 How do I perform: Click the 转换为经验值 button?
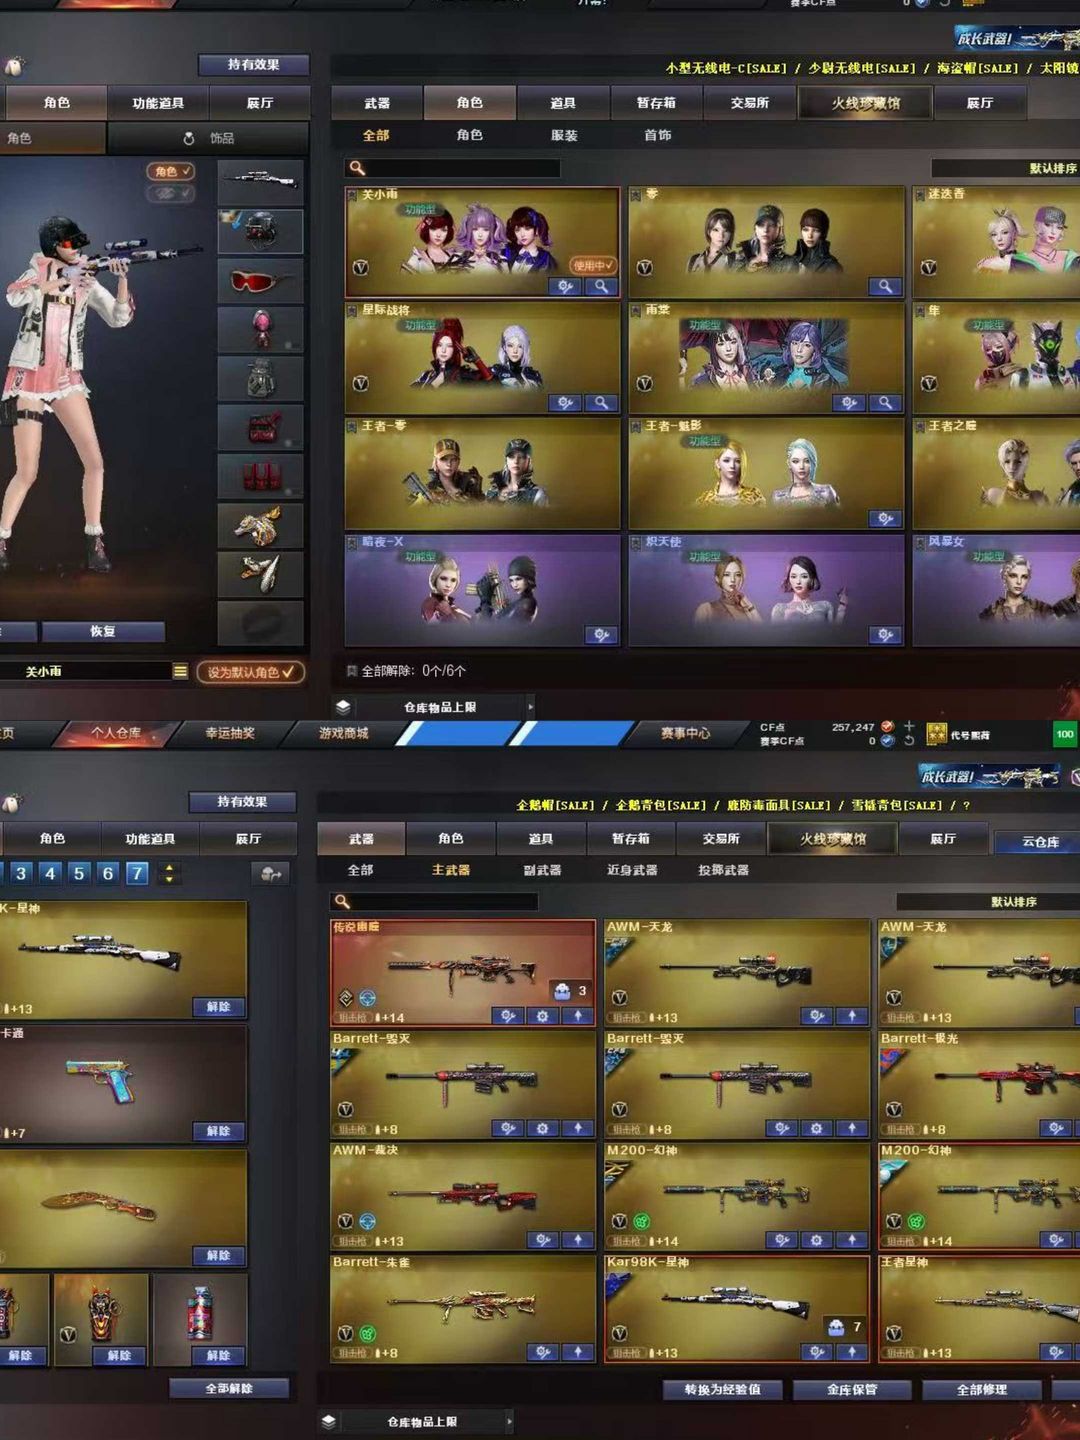pyautogui.click(x=723, y=1389)
